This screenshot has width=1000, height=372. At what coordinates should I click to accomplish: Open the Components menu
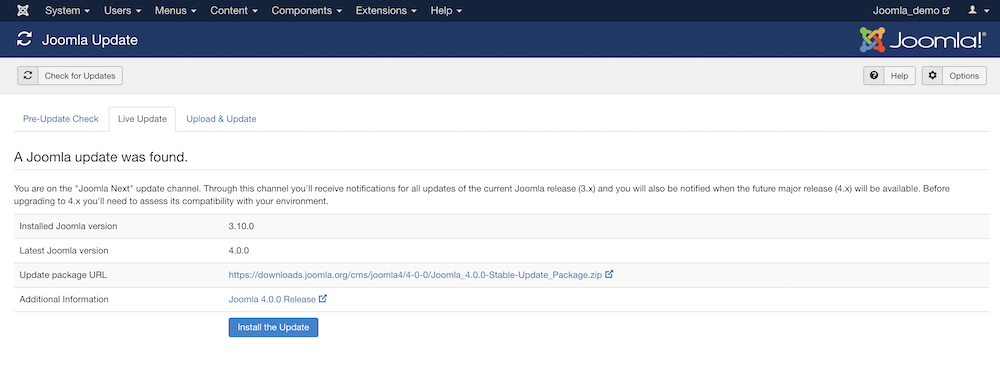pos(307,11)
